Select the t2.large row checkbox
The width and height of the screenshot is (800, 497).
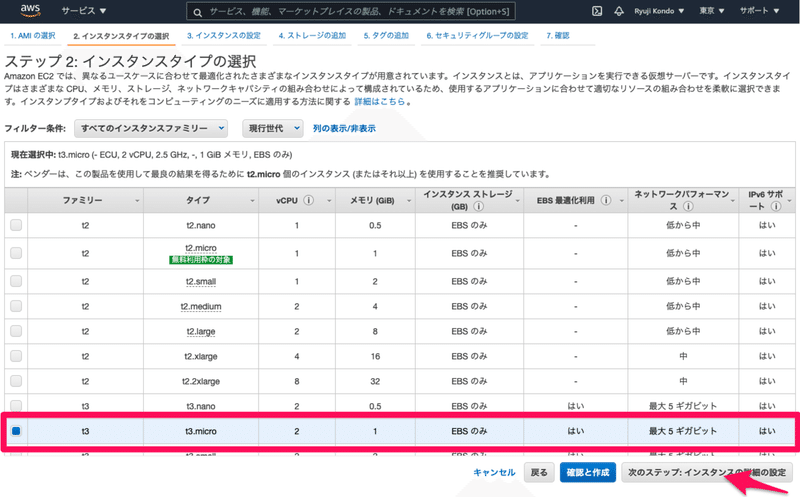(x=16, y=331)
